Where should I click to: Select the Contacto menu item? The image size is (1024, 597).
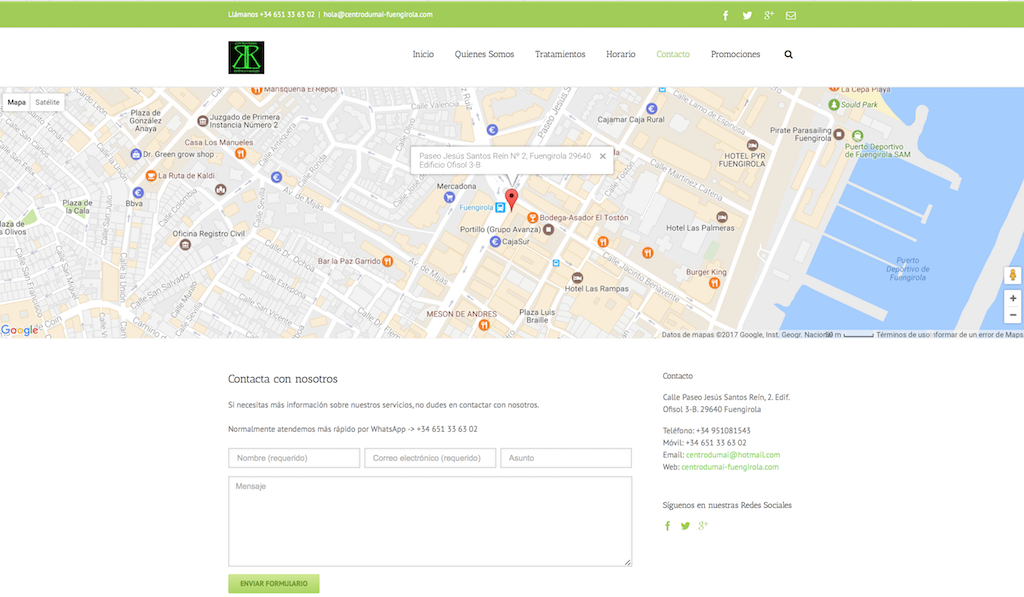pos(673,54)
